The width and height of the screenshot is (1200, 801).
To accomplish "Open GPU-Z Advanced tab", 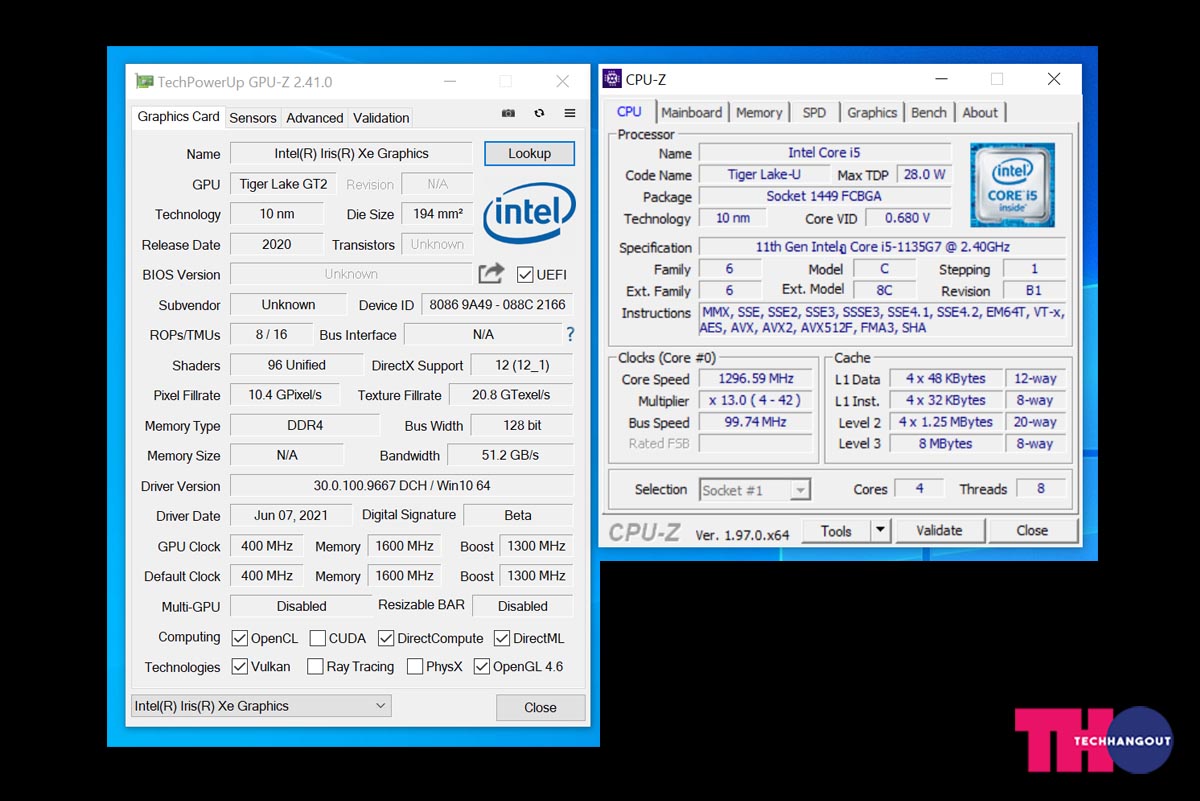I will pos(315,118).
